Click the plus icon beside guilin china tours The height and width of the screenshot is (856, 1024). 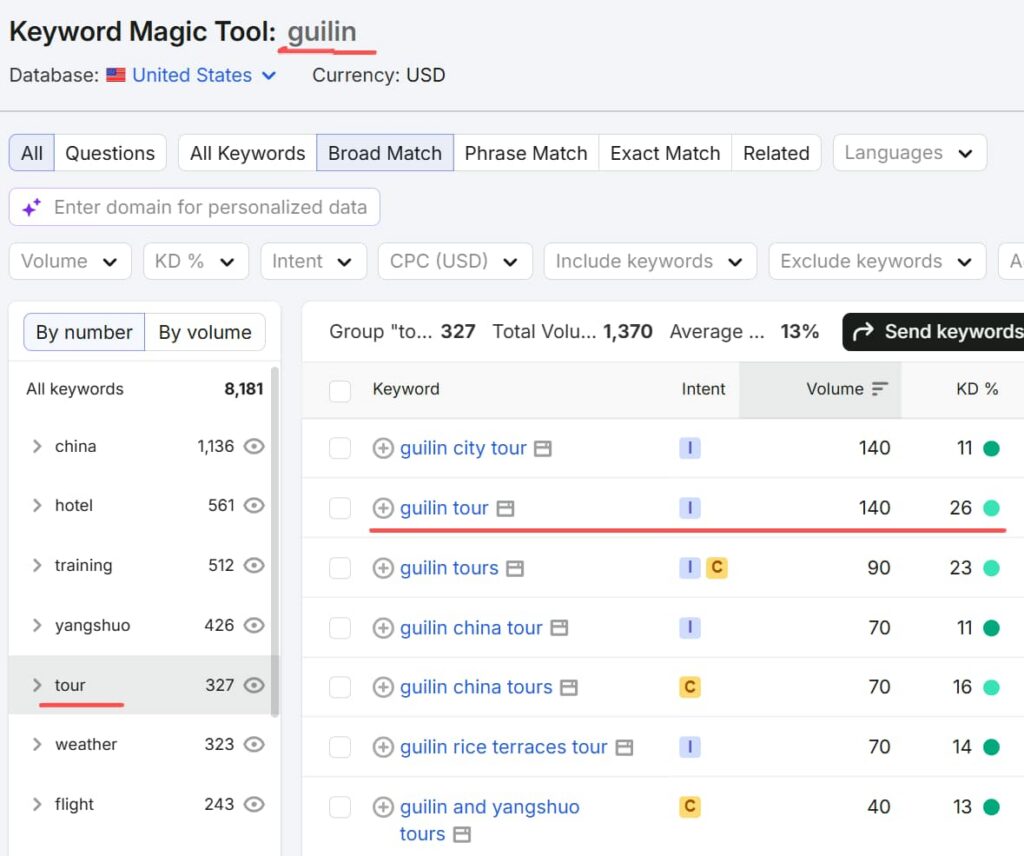pyautogui.click(x=383, y=688)
